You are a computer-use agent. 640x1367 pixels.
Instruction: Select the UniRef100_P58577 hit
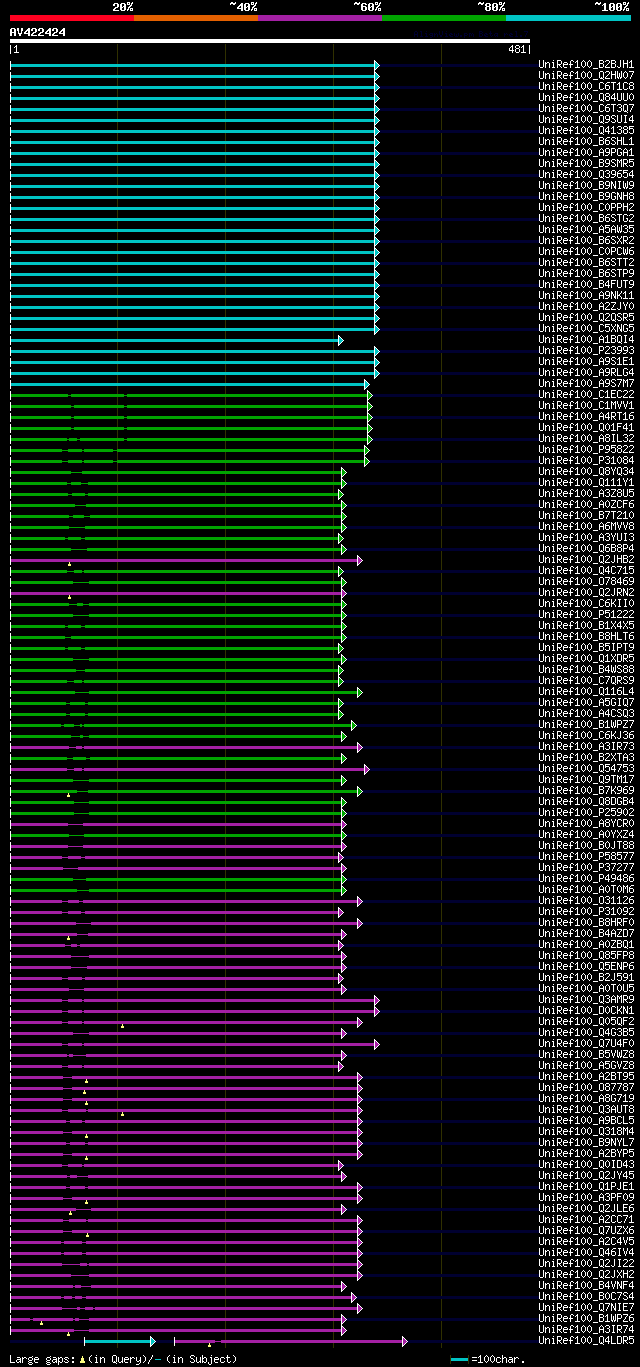click(x=586, y=856)
